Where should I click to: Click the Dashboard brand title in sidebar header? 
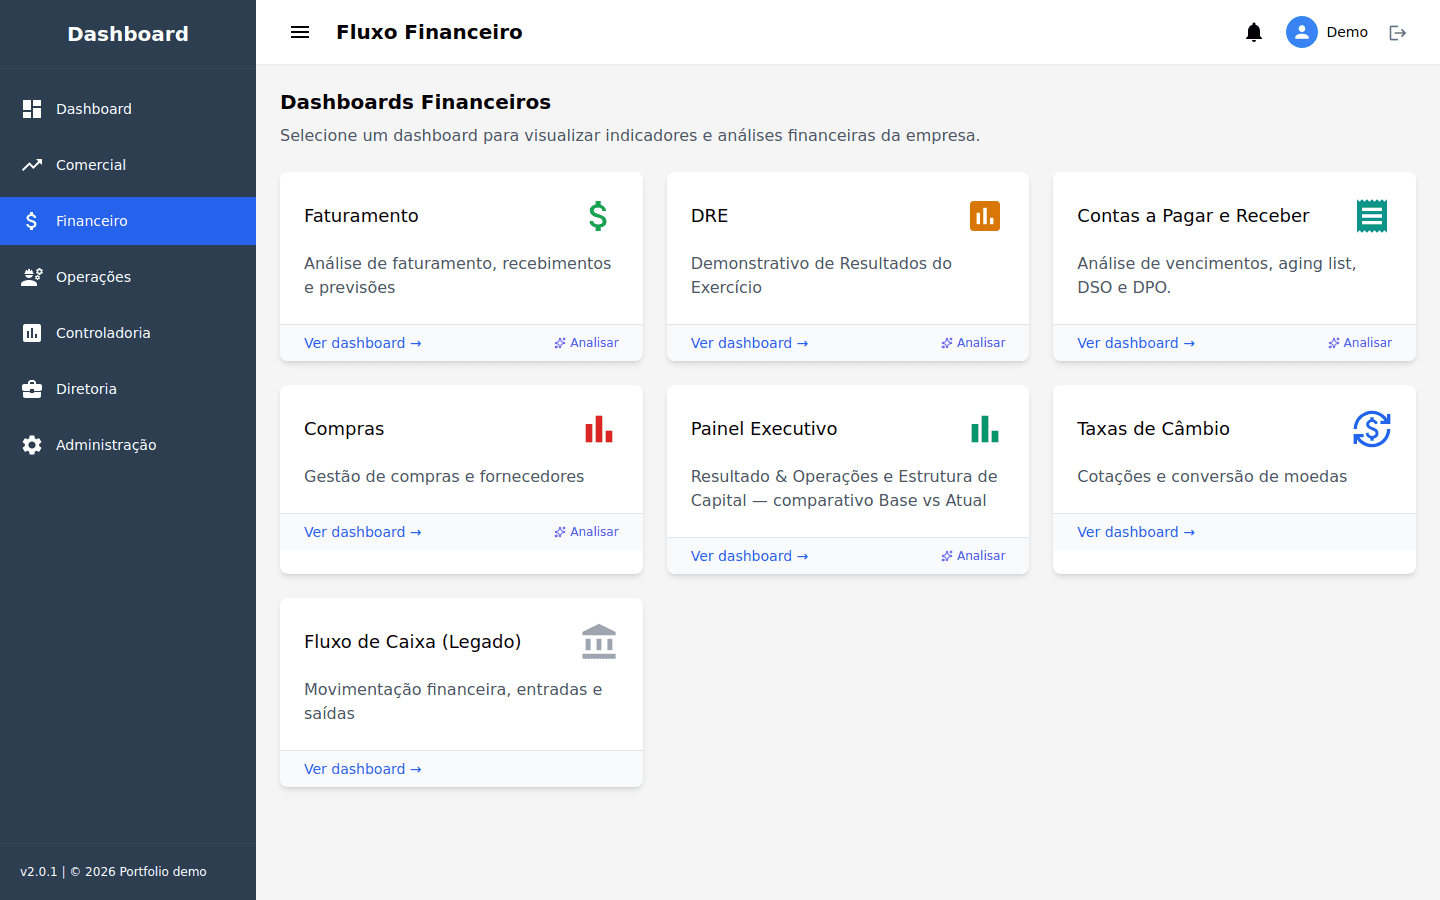(128, 34)
